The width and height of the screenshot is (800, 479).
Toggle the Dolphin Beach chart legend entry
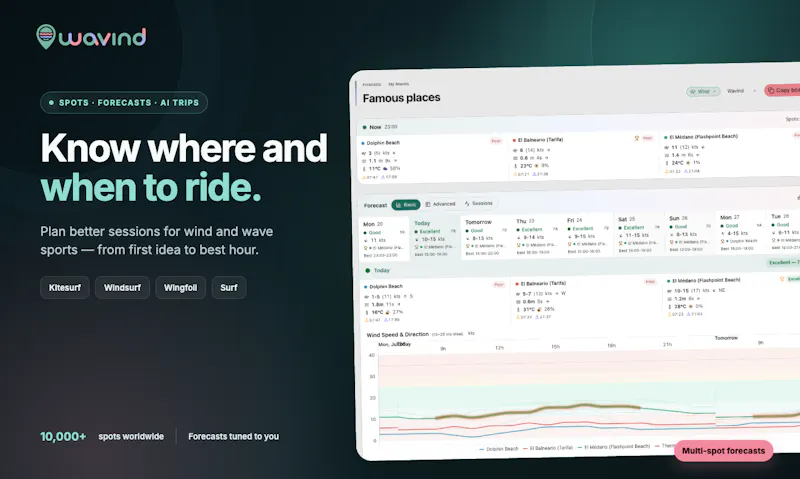tap(498, 449)
